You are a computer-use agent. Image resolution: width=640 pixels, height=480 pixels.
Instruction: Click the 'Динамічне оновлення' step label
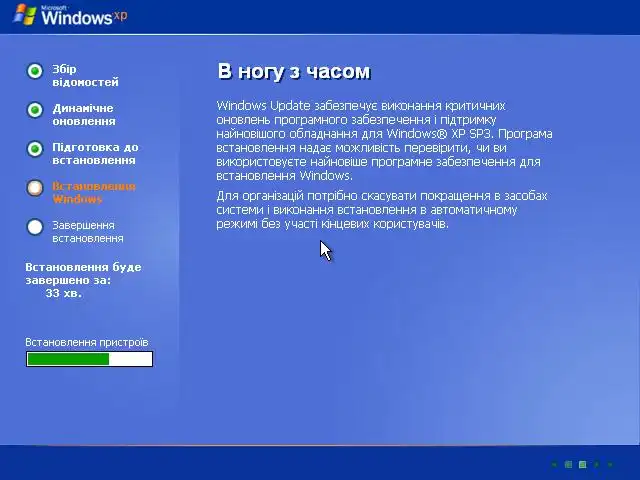84,115
